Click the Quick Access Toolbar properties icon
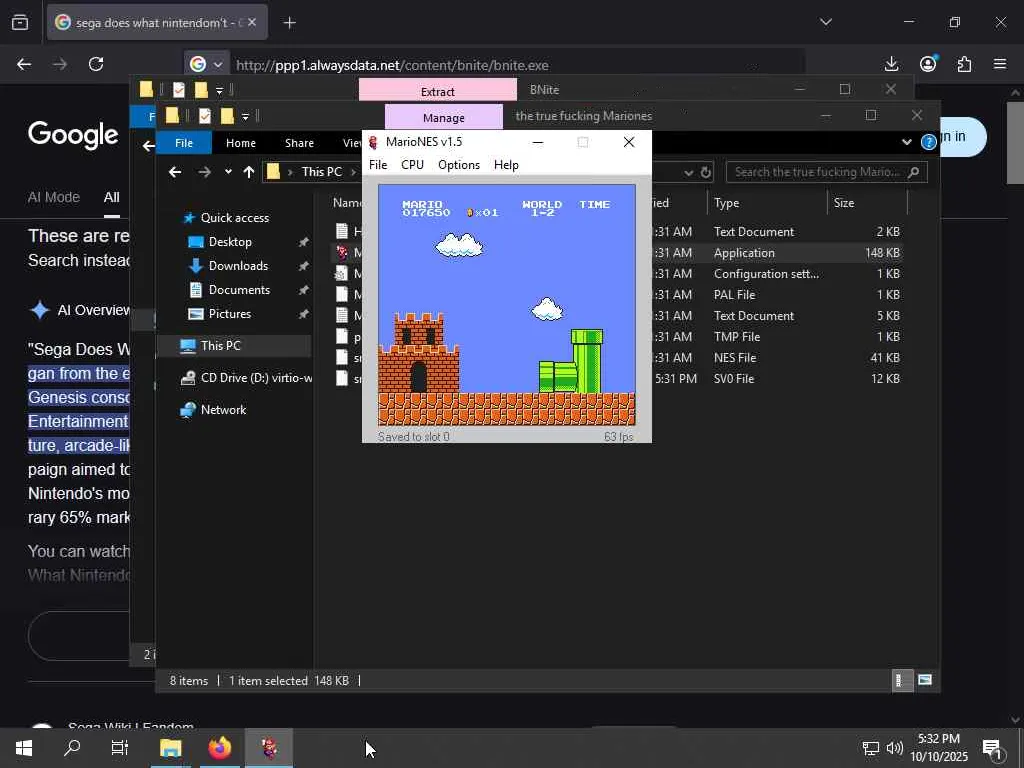 [205, 116]
